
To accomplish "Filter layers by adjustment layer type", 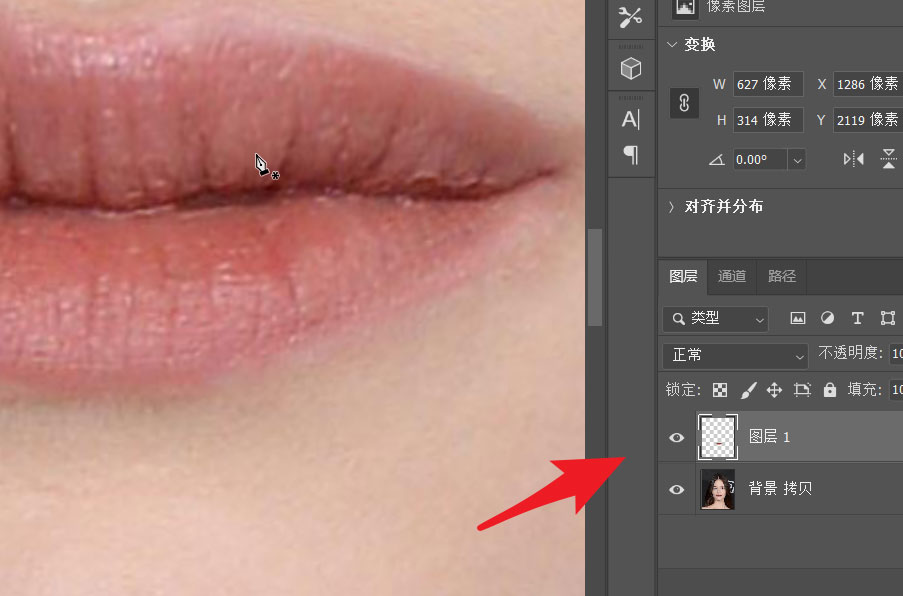I will click(828, 318).
